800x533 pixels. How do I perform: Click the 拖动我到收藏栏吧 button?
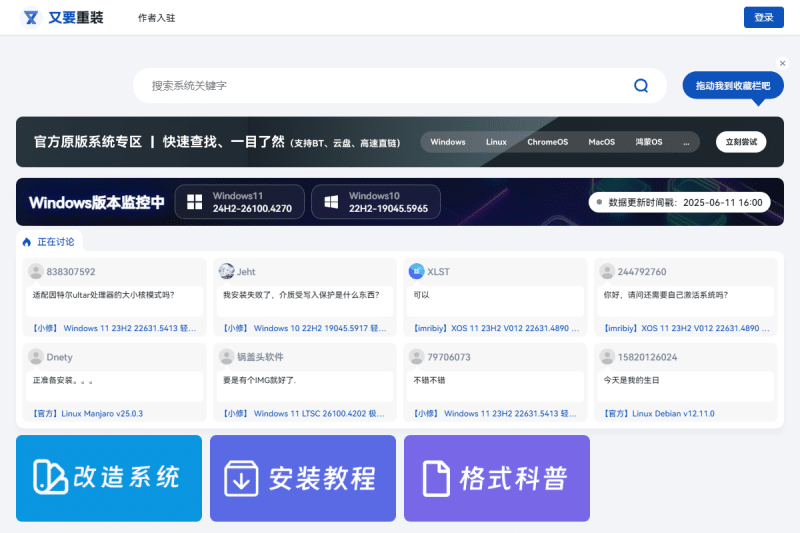click(733, 86)
